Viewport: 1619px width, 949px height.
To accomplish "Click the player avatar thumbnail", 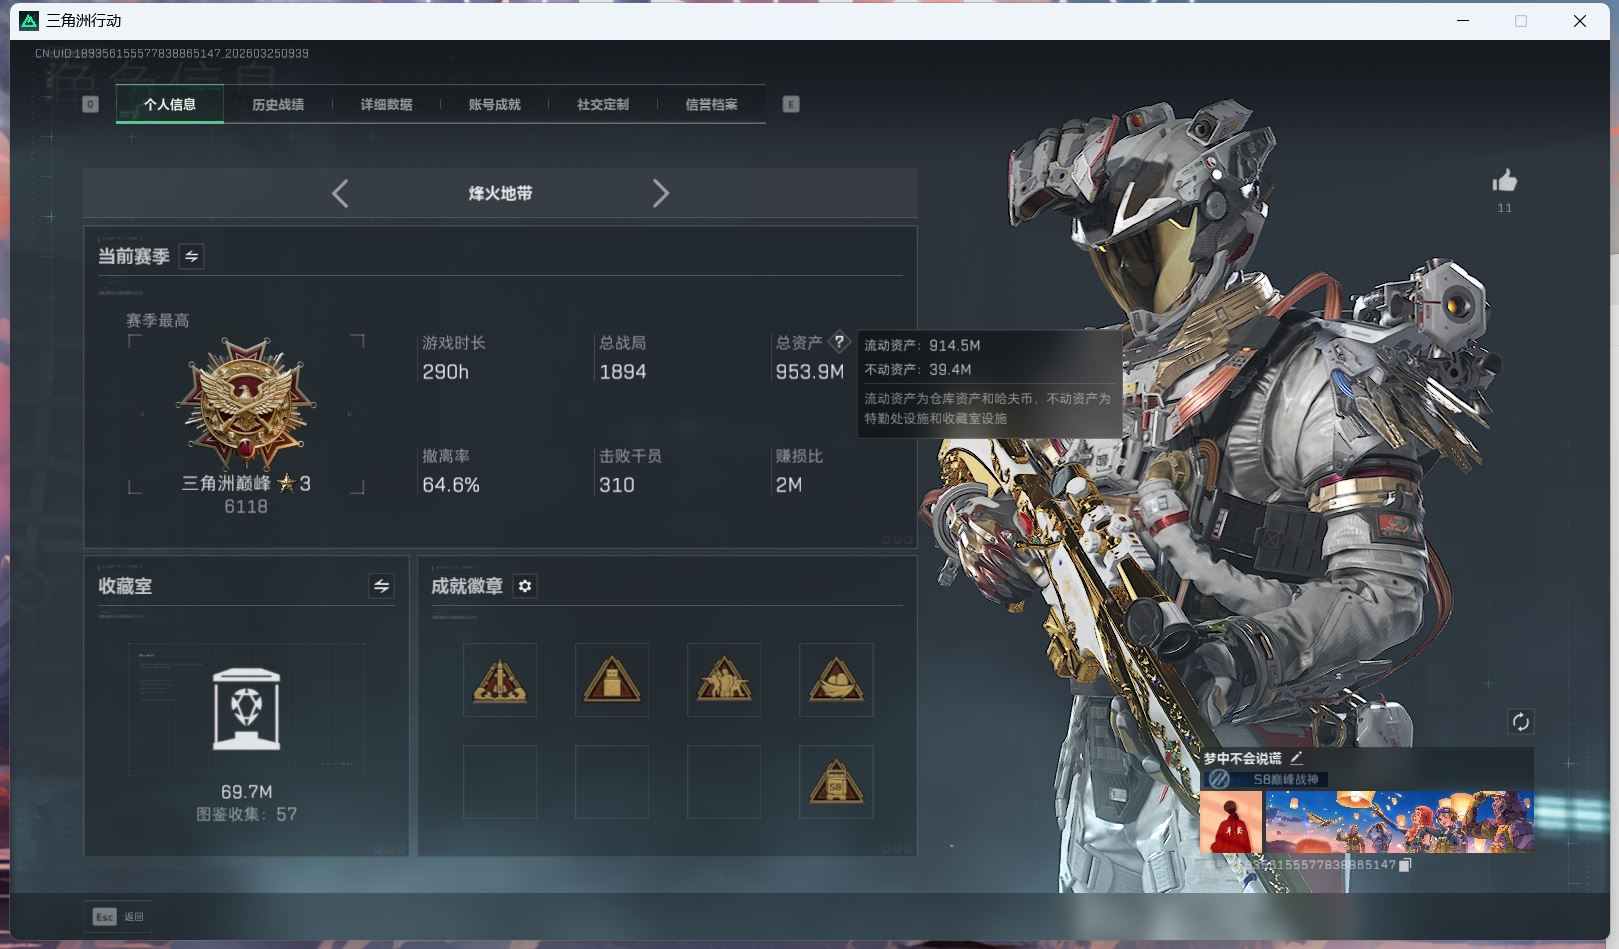I will [x=1230, y=822].
